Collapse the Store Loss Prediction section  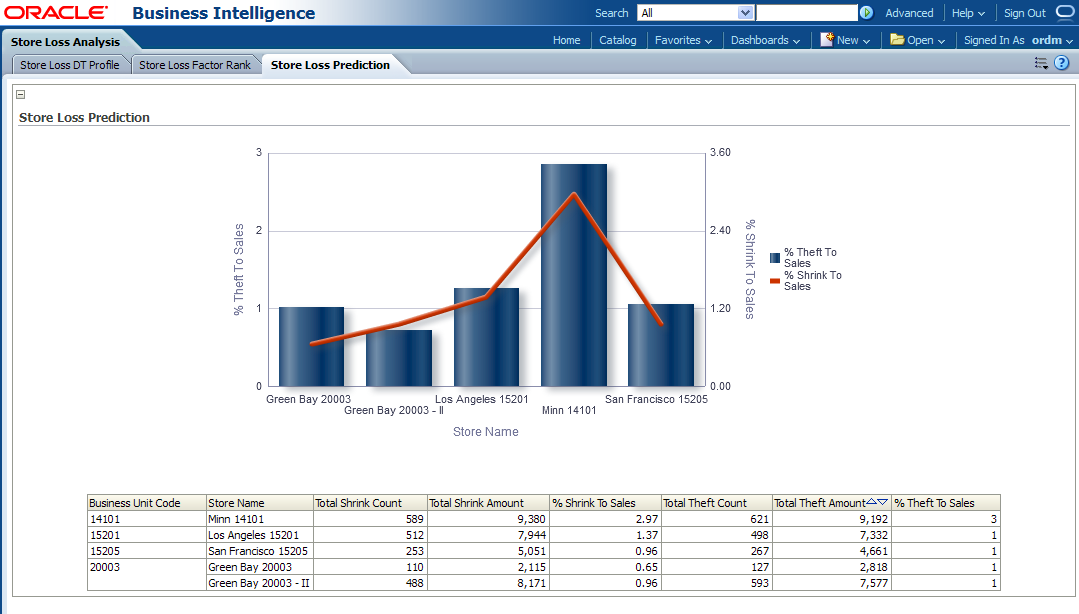(21, 94)
